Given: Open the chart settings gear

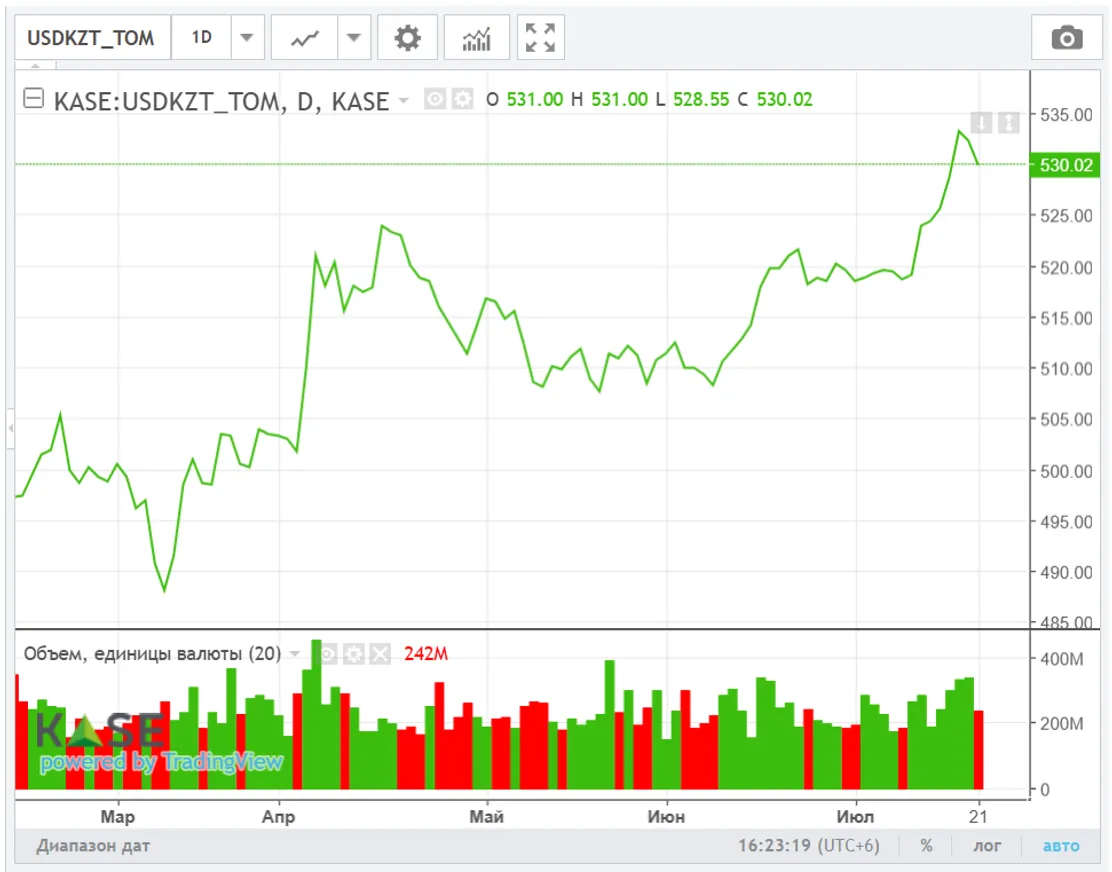Looking at the screenshot, I should [x=407, y=38].
